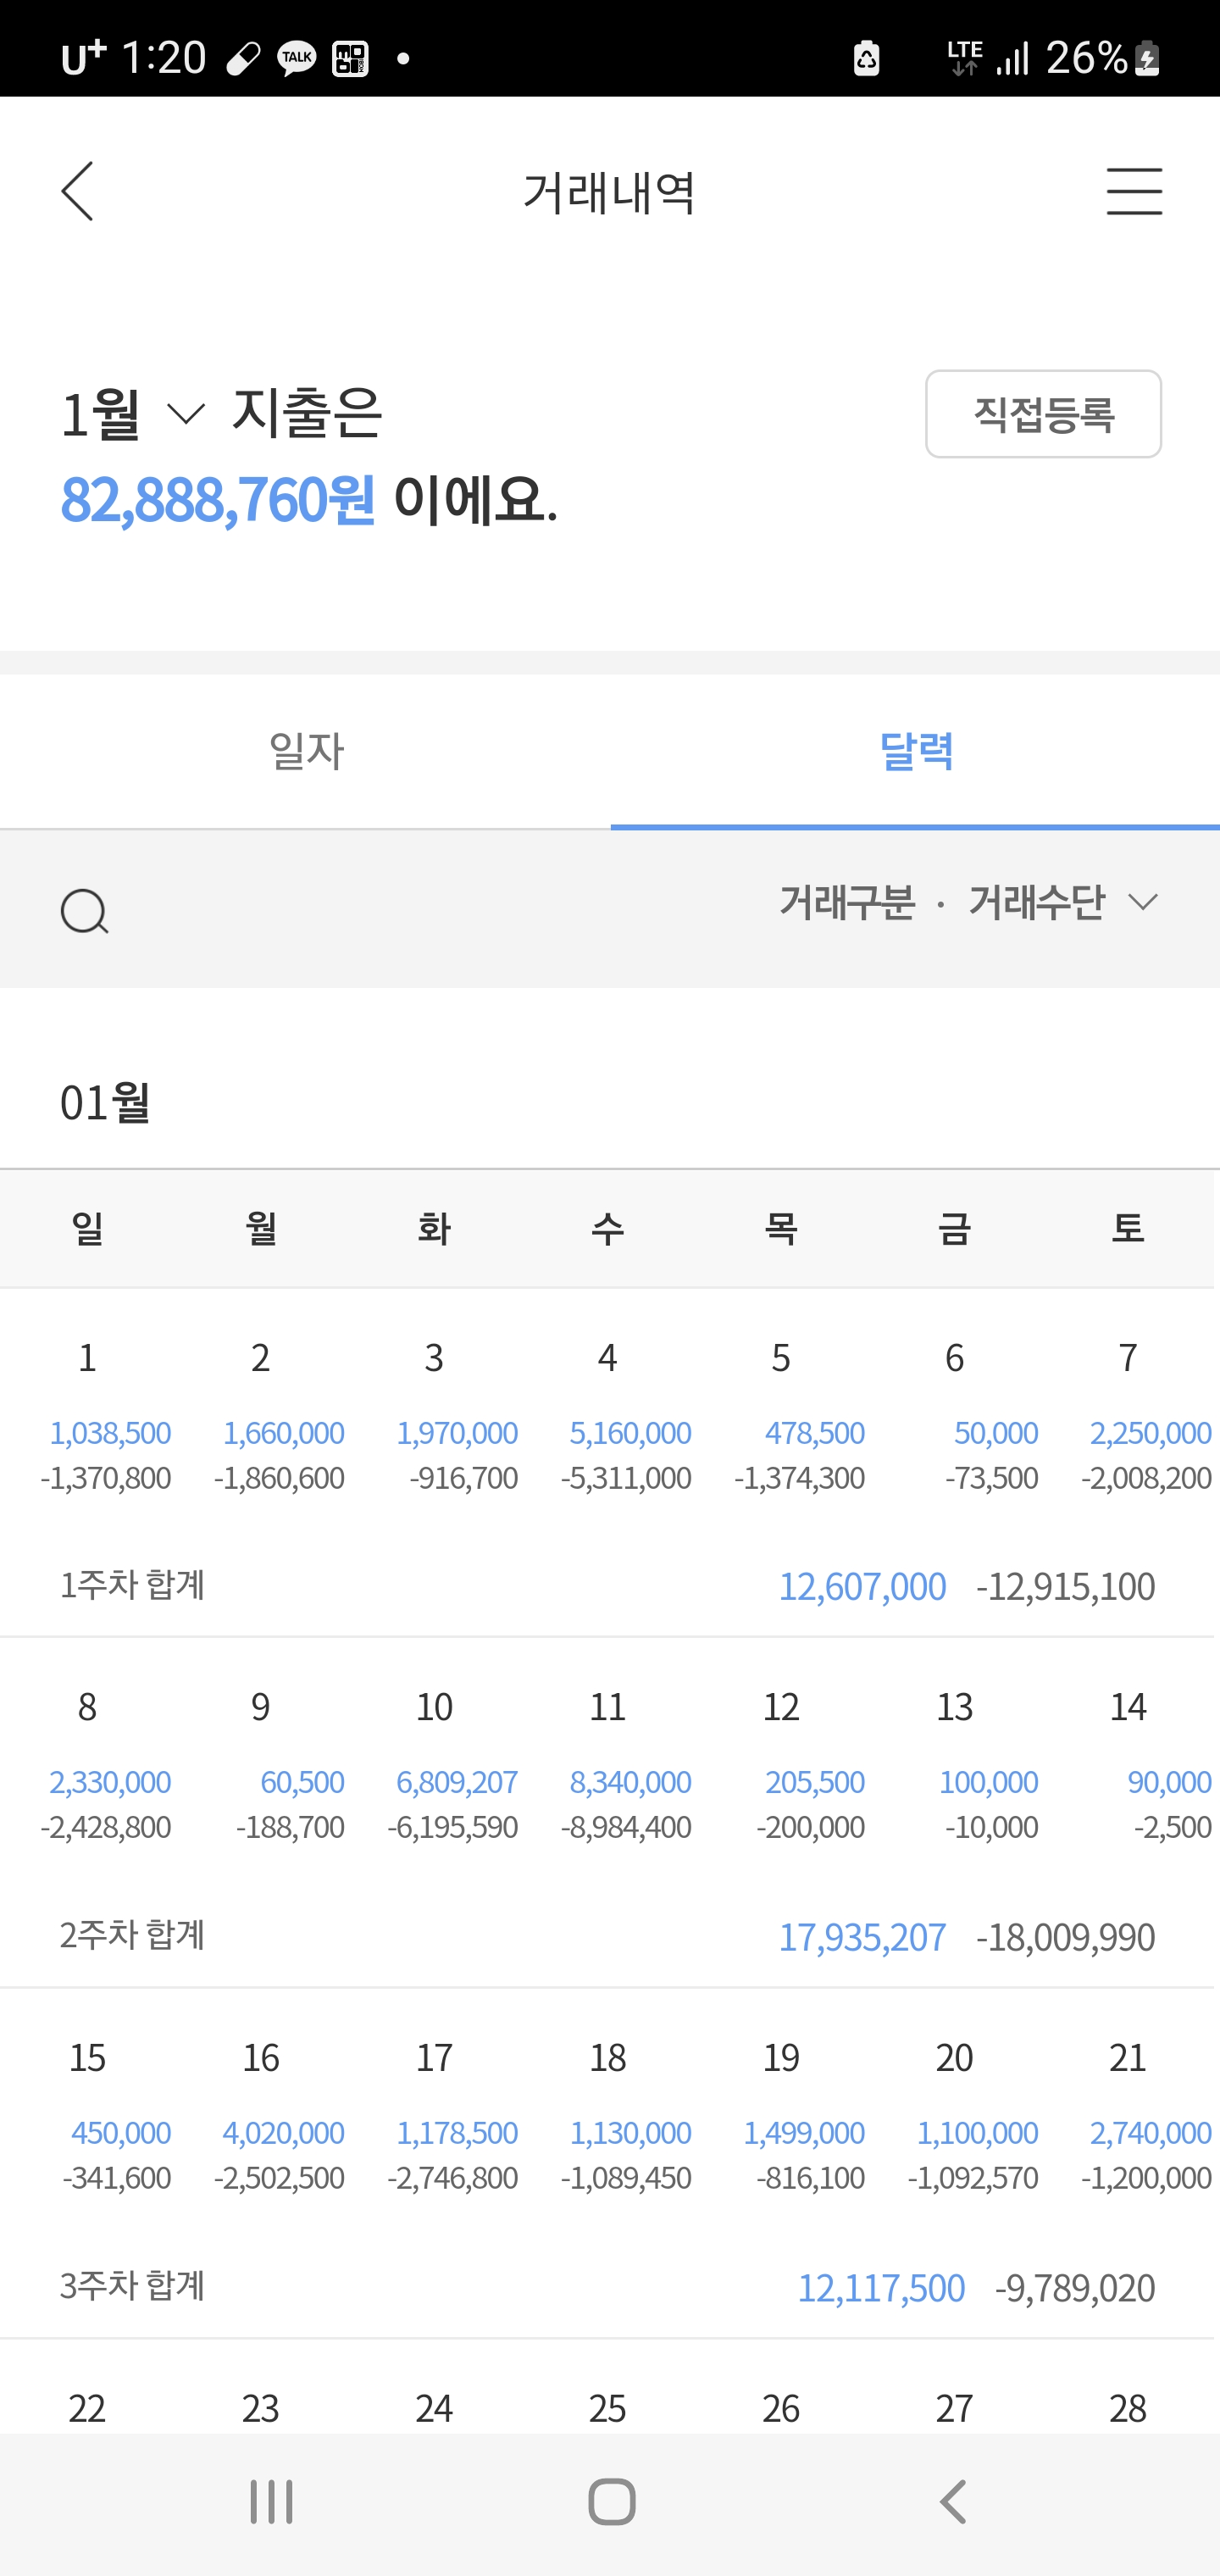Select calendar day 14
The width and height of the screenshot is (1220, 2576).
pos(1128,1706)
